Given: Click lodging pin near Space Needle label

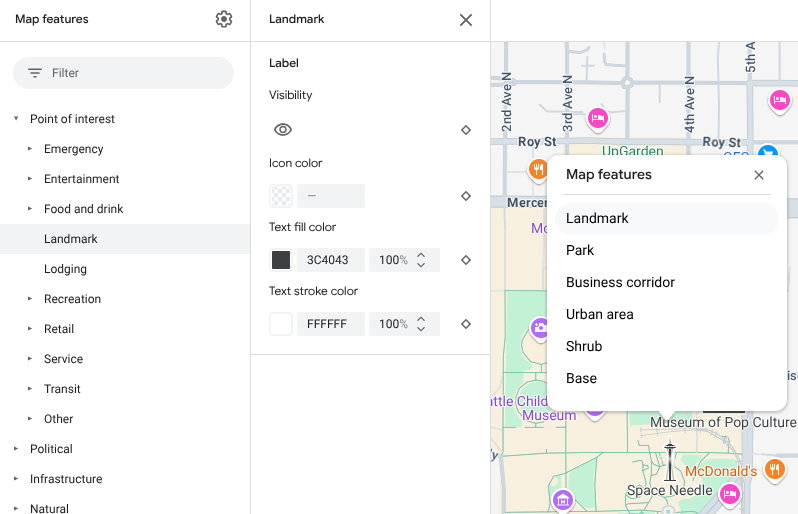Looking at the screenshot, I should point(730,494).
